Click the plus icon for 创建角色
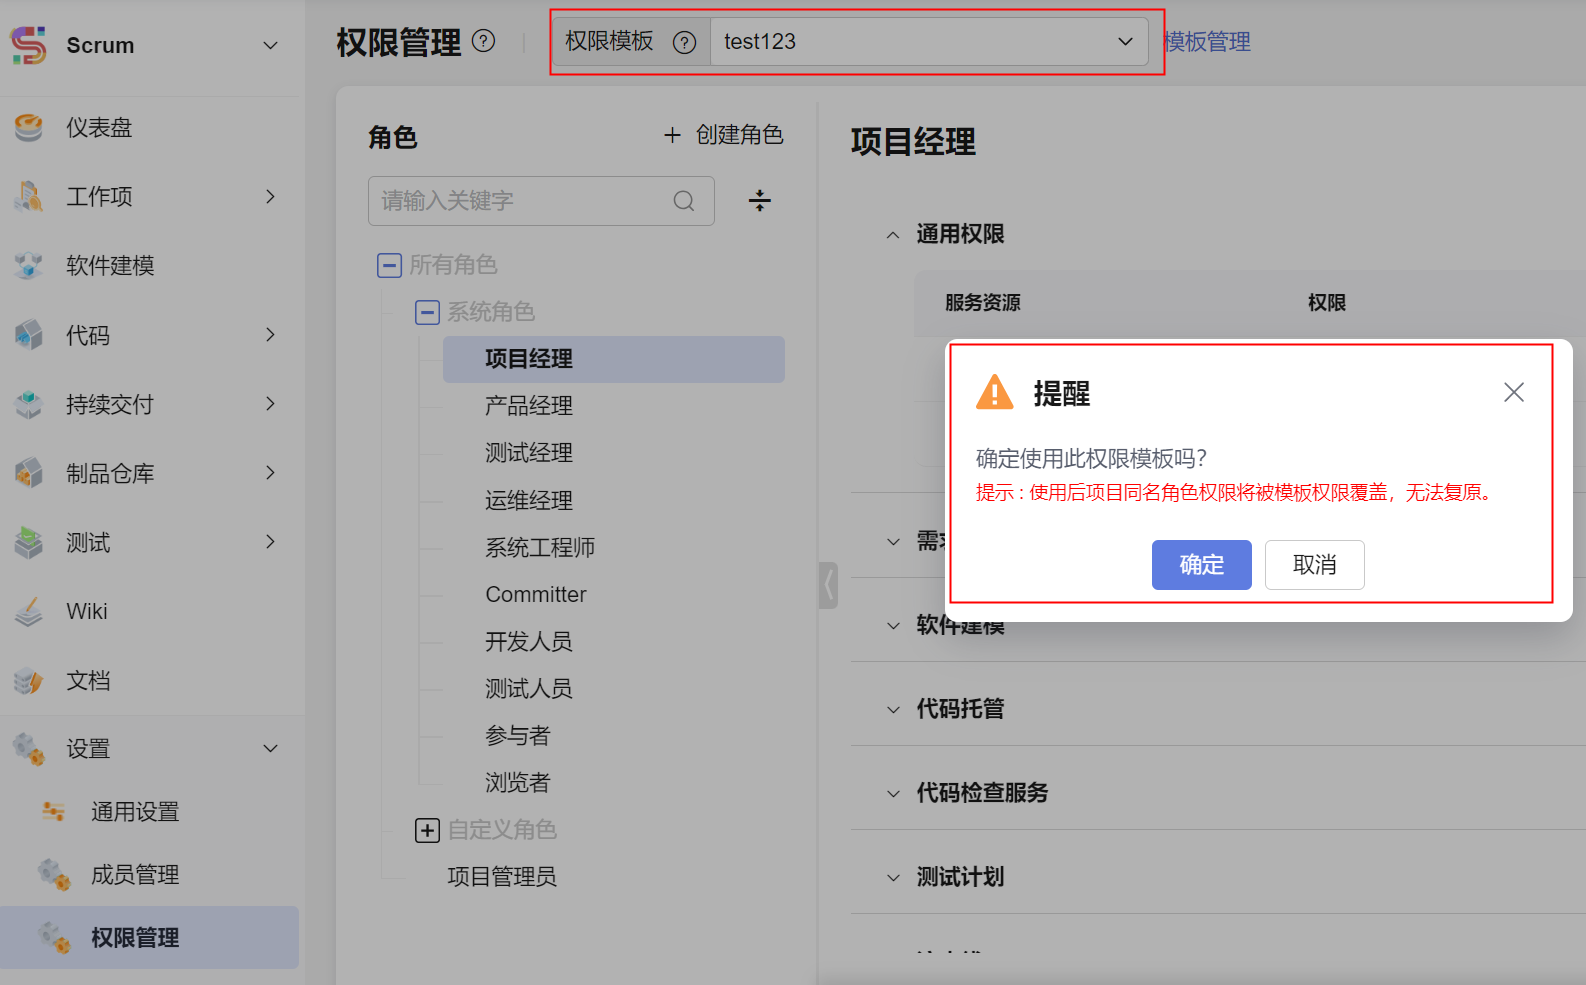 click(673, 135)
